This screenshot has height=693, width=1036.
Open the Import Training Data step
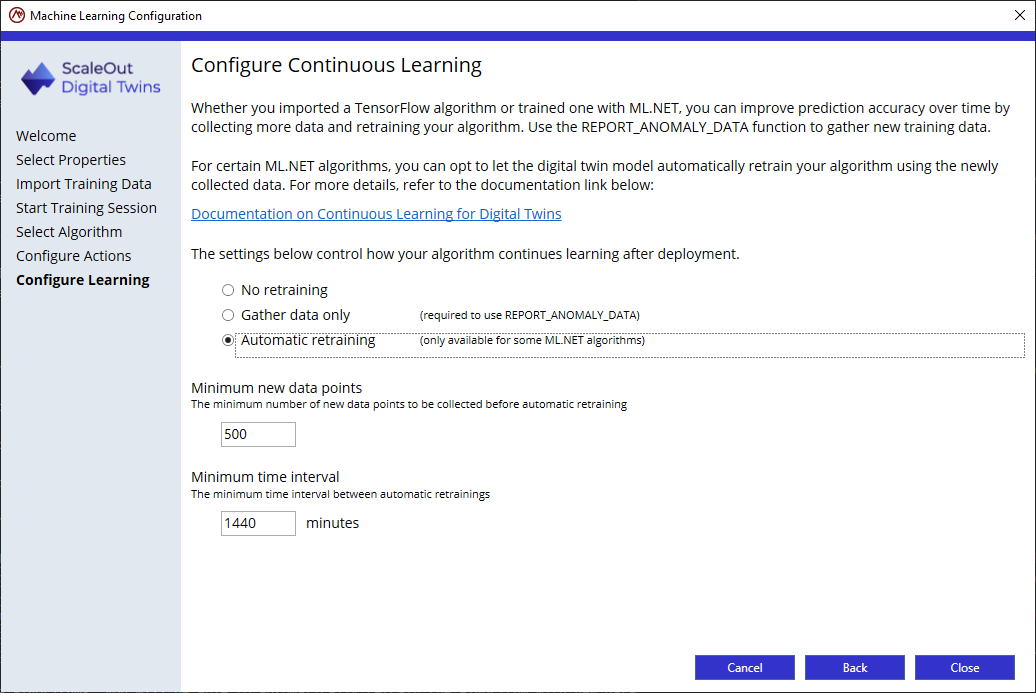(84, 184)
